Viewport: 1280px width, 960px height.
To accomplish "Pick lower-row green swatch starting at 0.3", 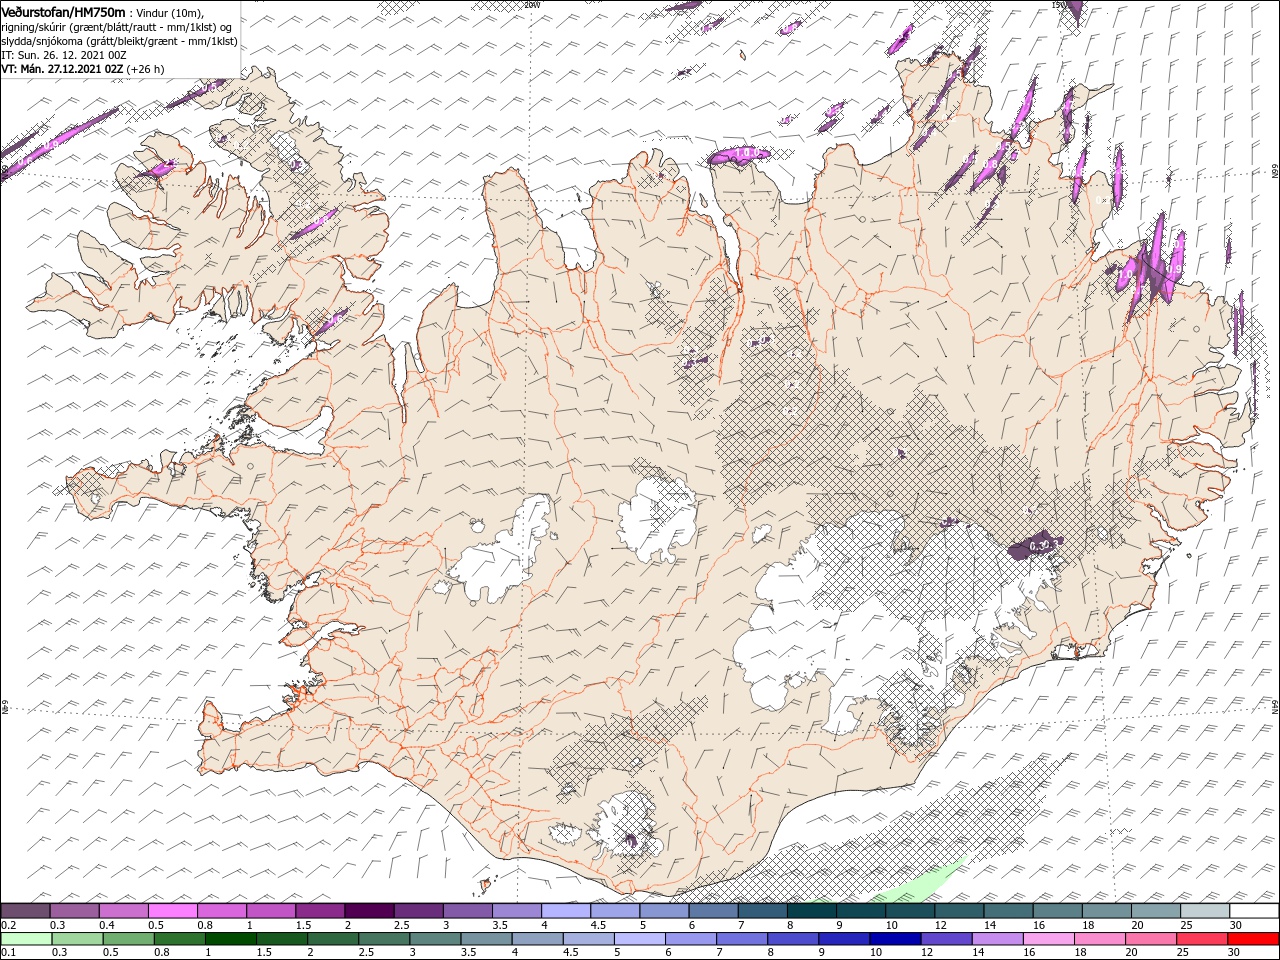I will point(78,939).
